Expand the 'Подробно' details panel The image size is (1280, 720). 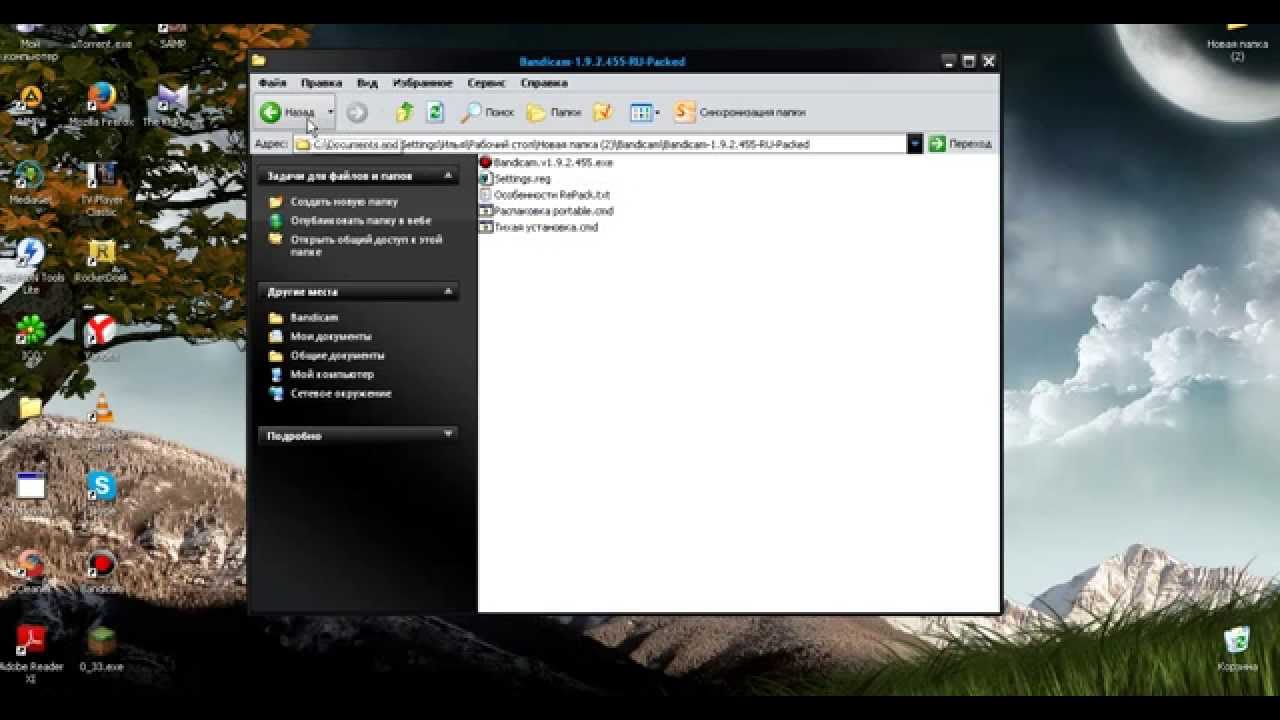[449, 435]
